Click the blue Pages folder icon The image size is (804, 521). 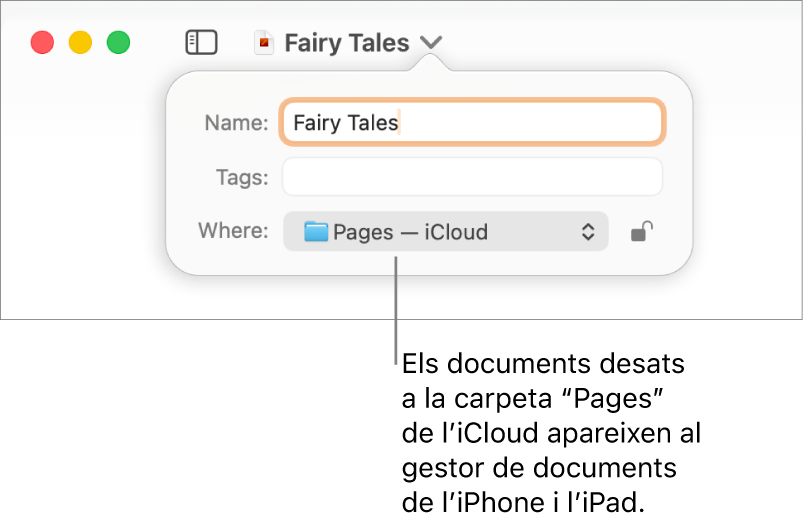(316, 231)
